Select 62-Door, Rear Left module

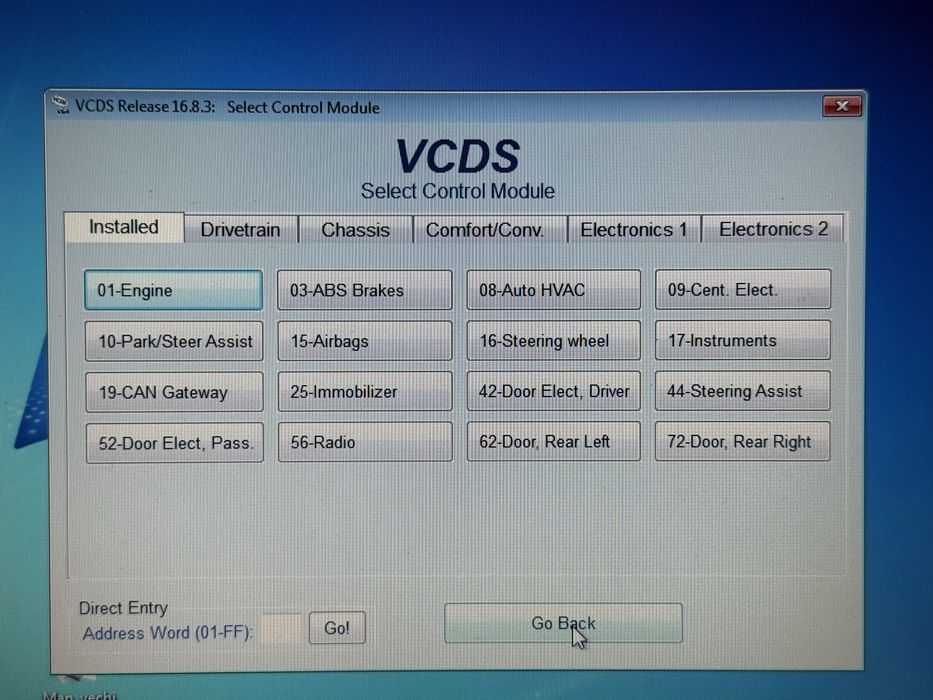click(553, 441)
